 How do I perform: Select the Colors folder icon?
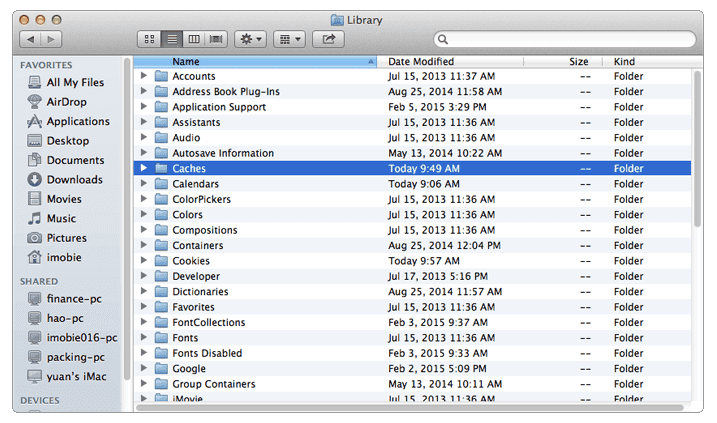pyautogui.click(x=161, y=214)
